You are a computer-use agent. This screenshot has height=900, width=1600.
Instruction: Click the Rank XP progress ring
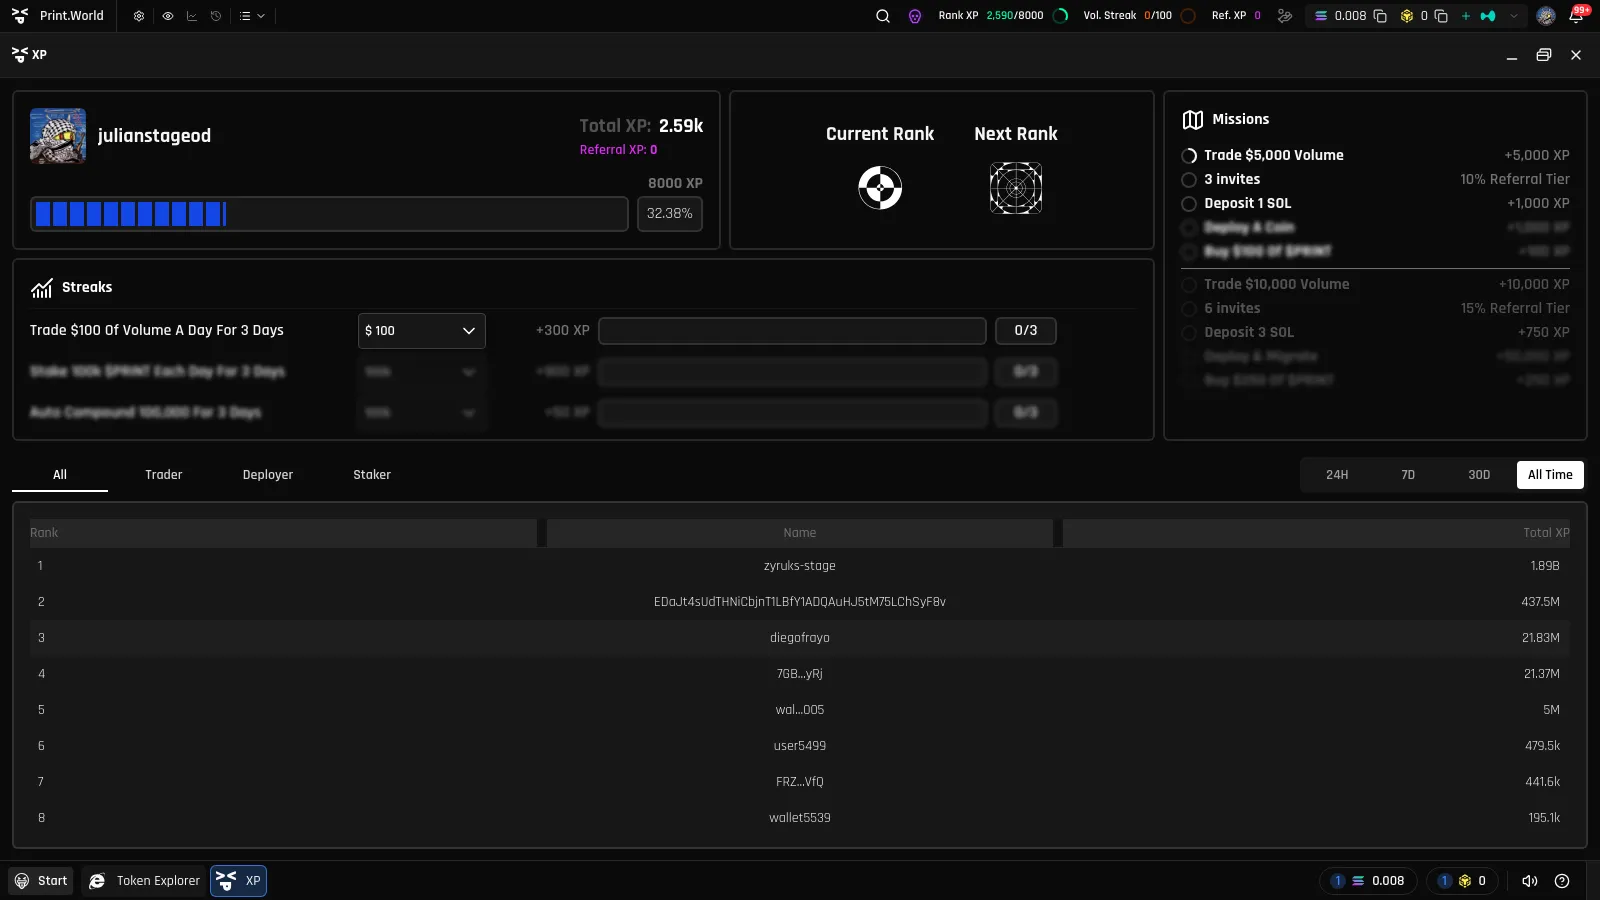pos(1061,16)
